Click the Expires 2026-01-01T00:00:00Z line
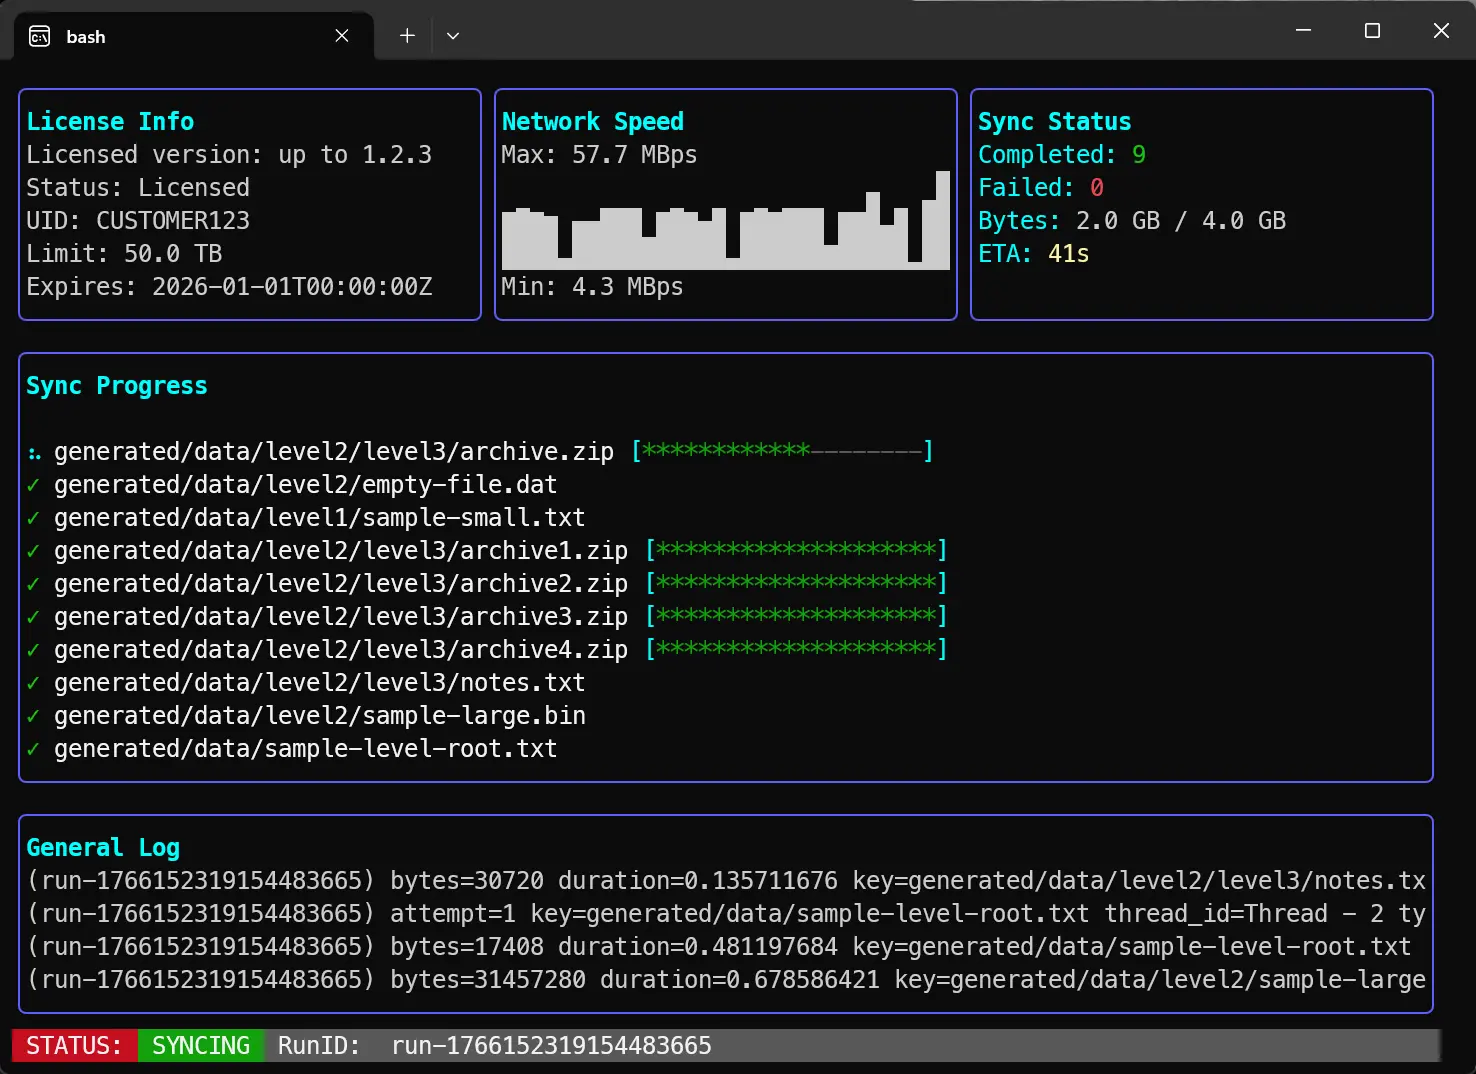The image size is (1476, 1074). coord(229,286)
